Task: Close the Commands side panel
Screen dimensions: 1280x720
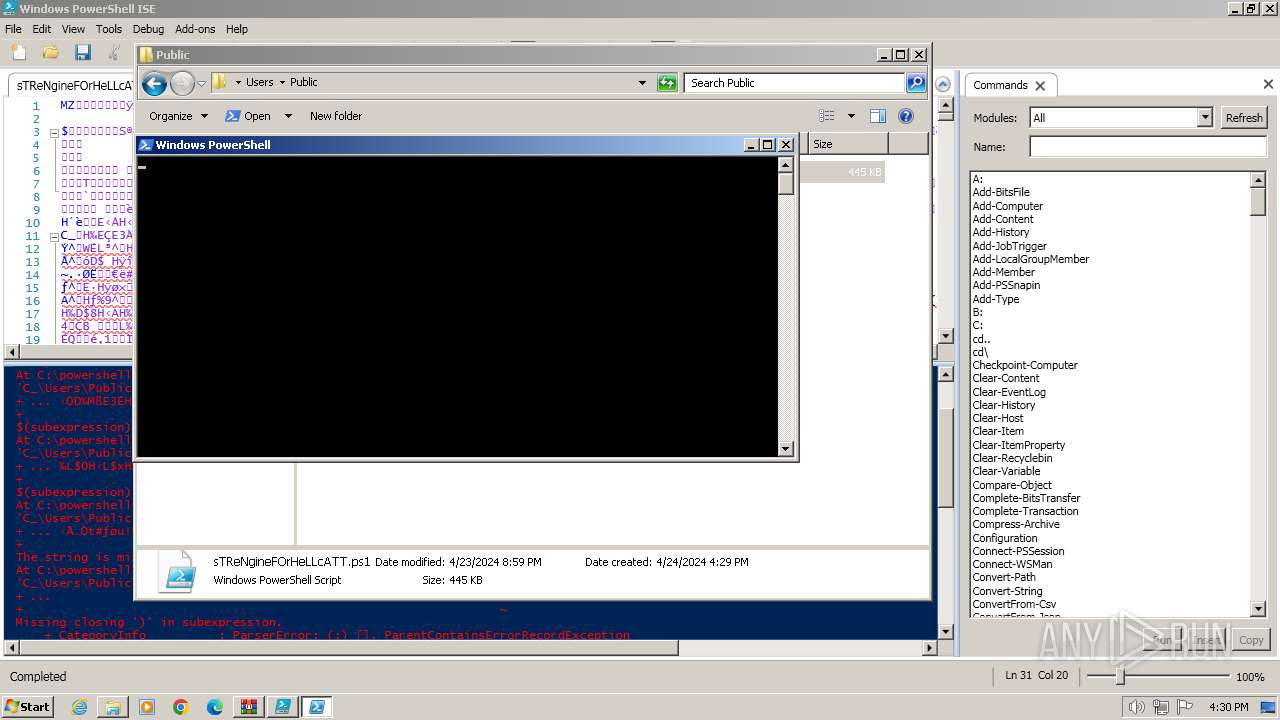Action: click(x=1268, y=84)
